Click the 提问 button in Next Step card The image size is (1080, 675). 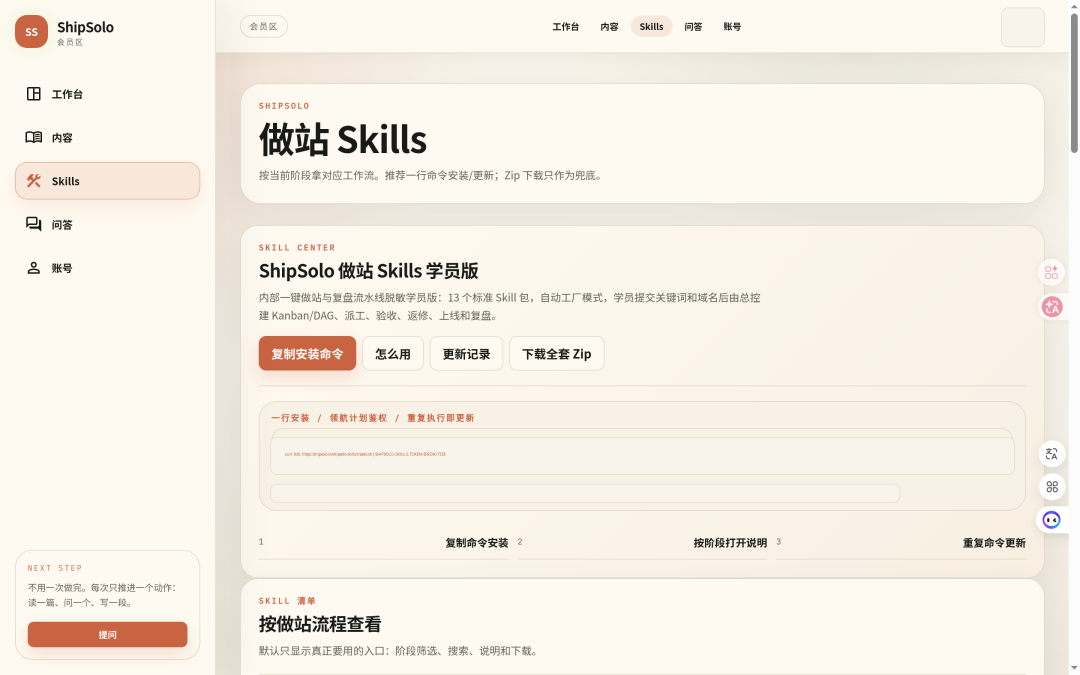tap(107, 634)
